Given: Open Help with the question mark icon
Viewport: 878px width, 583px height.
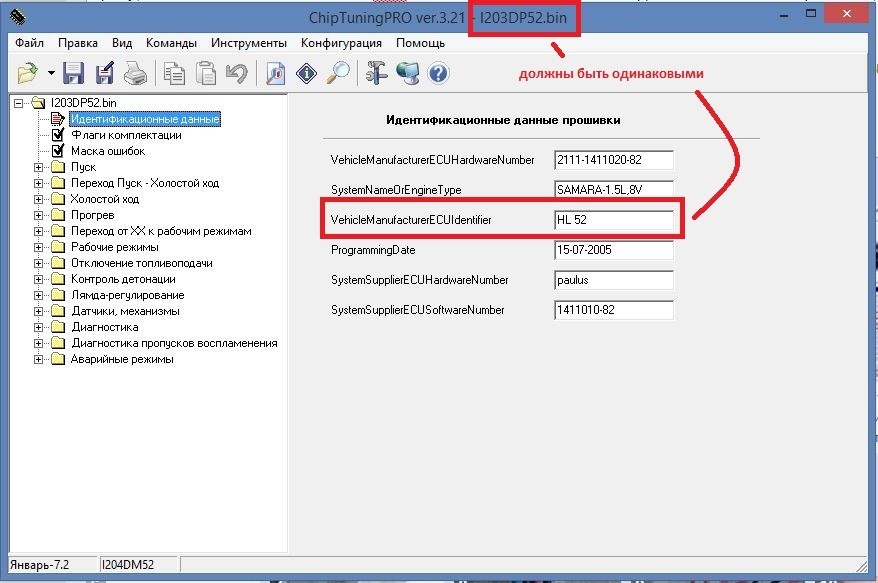Looking at the screenshot, I should pyautogui.click(x=438, y=73).
